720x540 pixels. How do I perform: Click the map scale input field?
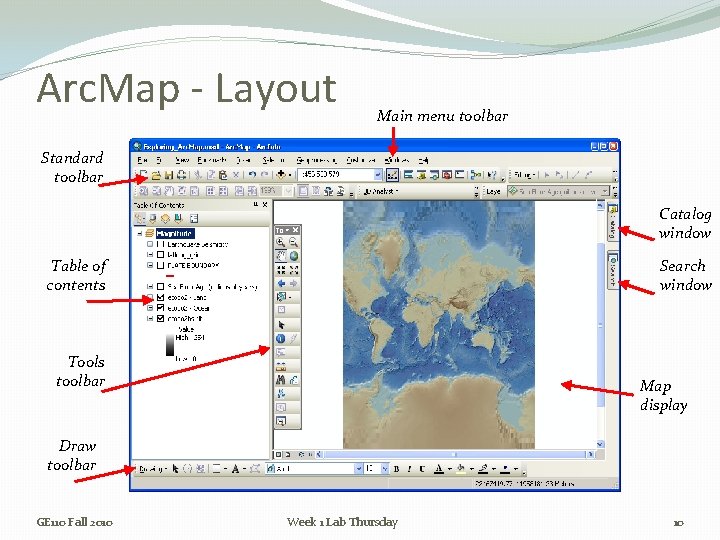336,175
